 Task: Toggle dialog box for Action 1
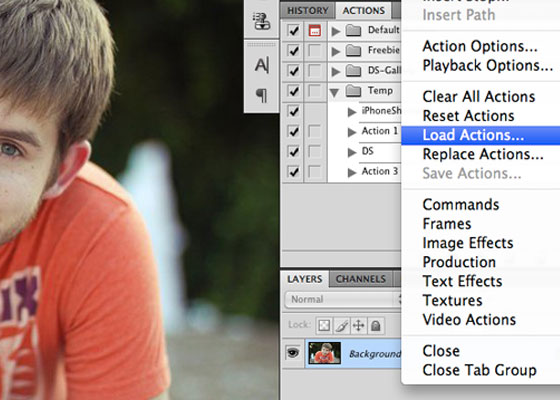pyautogui.click(x=315, y=131)
